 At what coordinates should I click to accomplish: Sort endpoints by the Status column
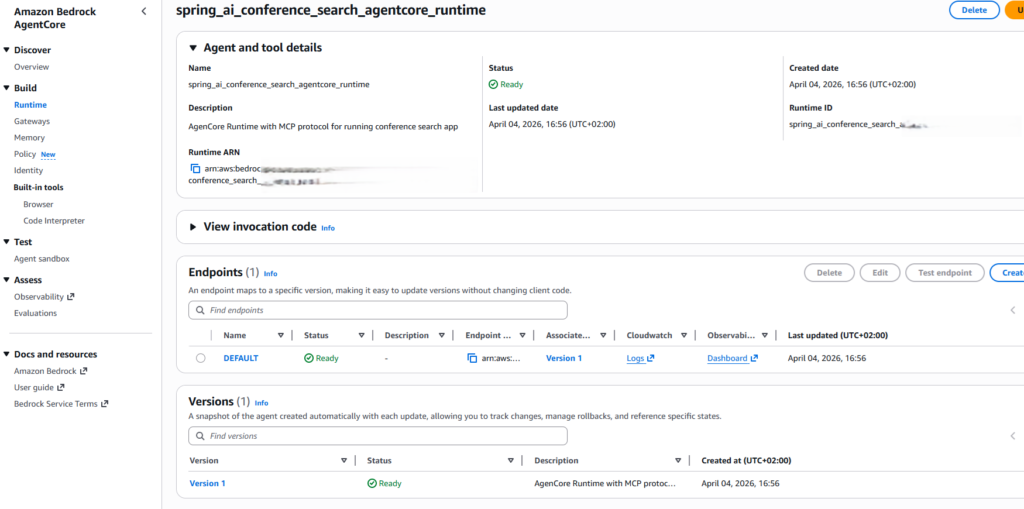click(x=361, y=335)
